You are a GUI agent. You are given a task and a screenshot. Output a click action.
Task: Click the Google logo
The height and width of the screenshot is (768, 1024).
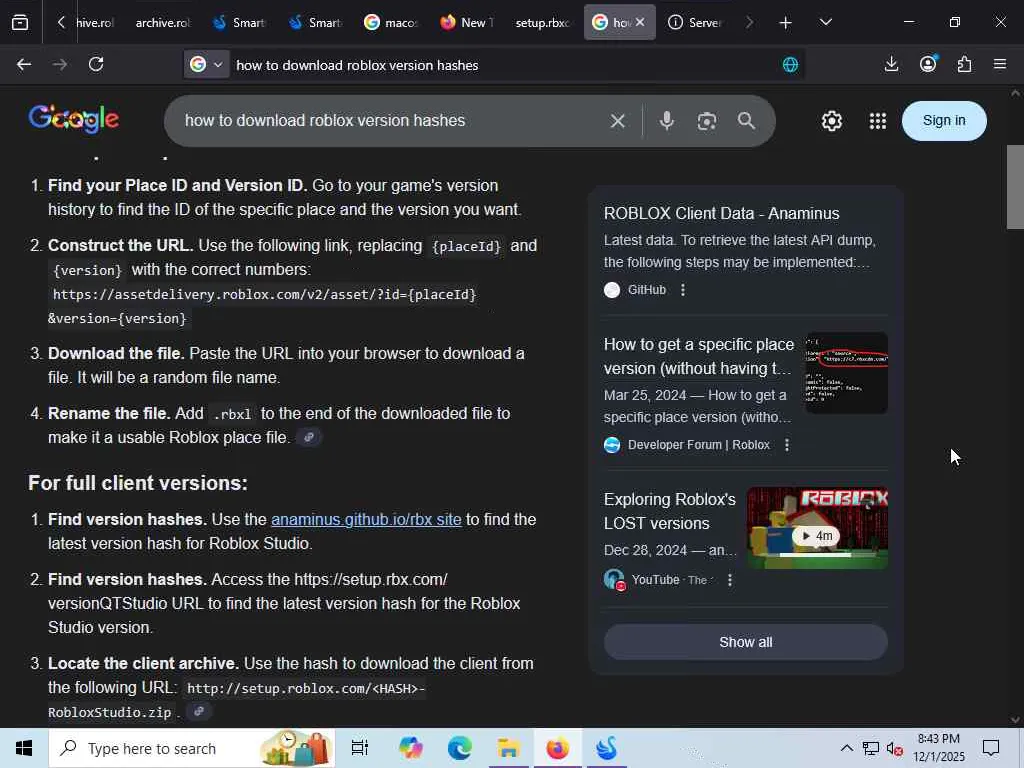tap(74, 119)
